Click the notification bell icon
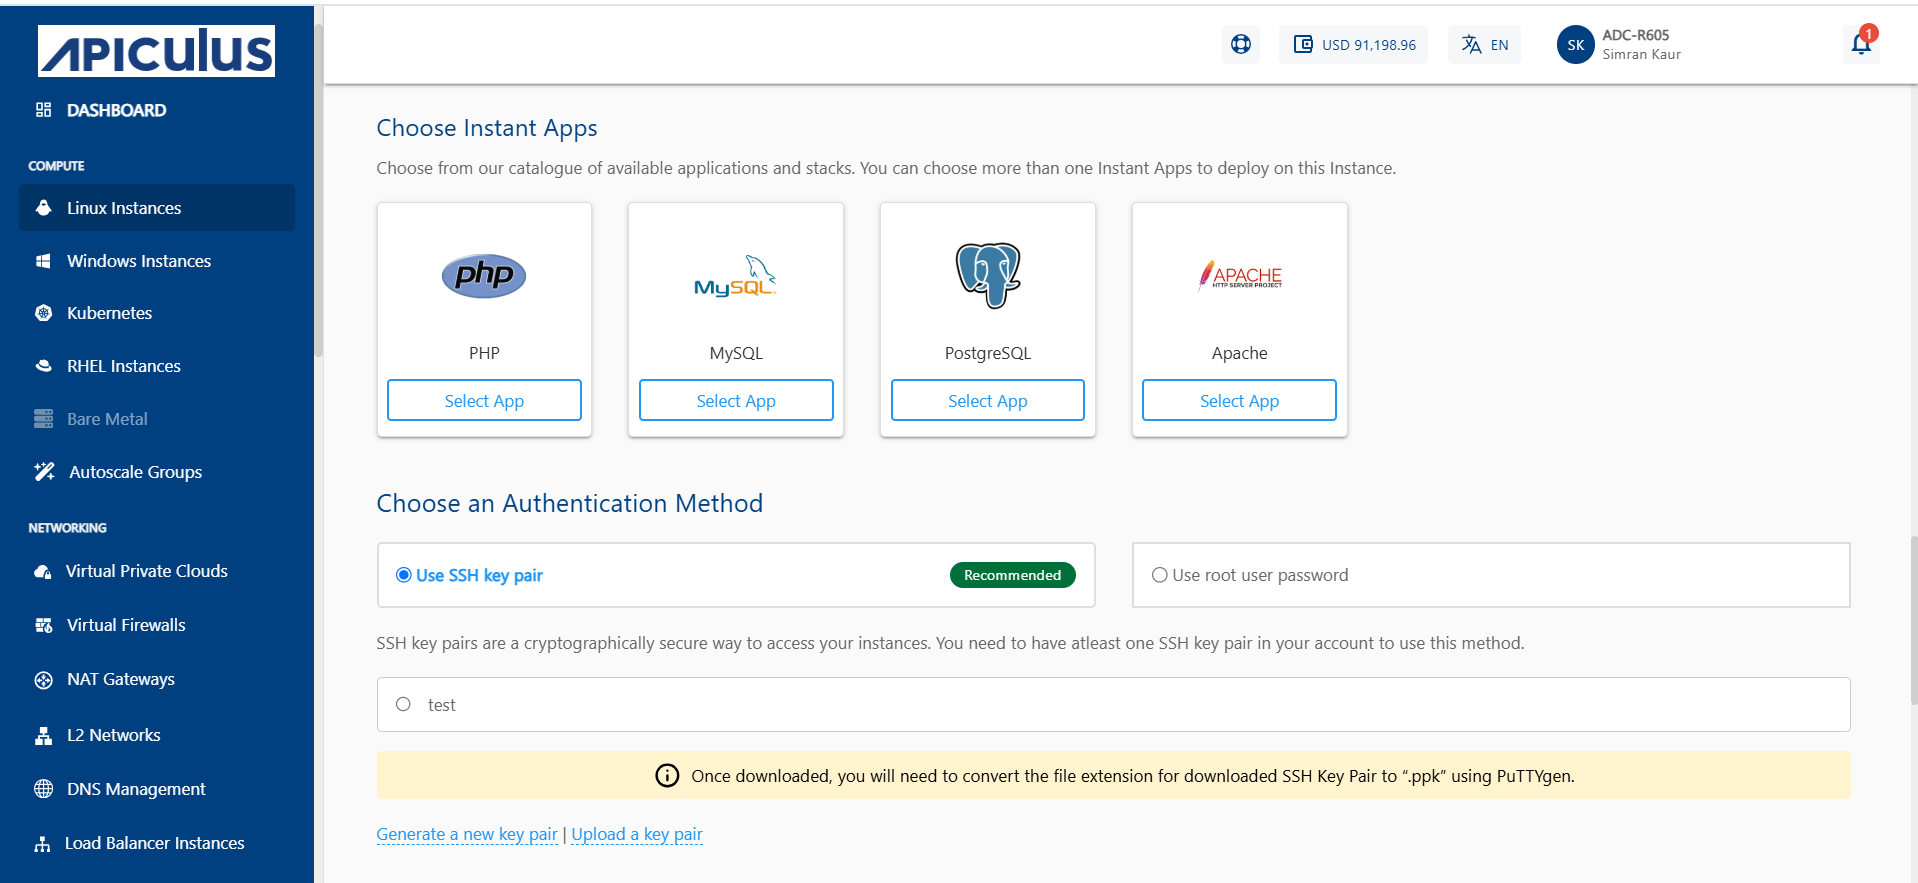The height and width of the screenshot is (883, 1918). tap(1860, 44)
